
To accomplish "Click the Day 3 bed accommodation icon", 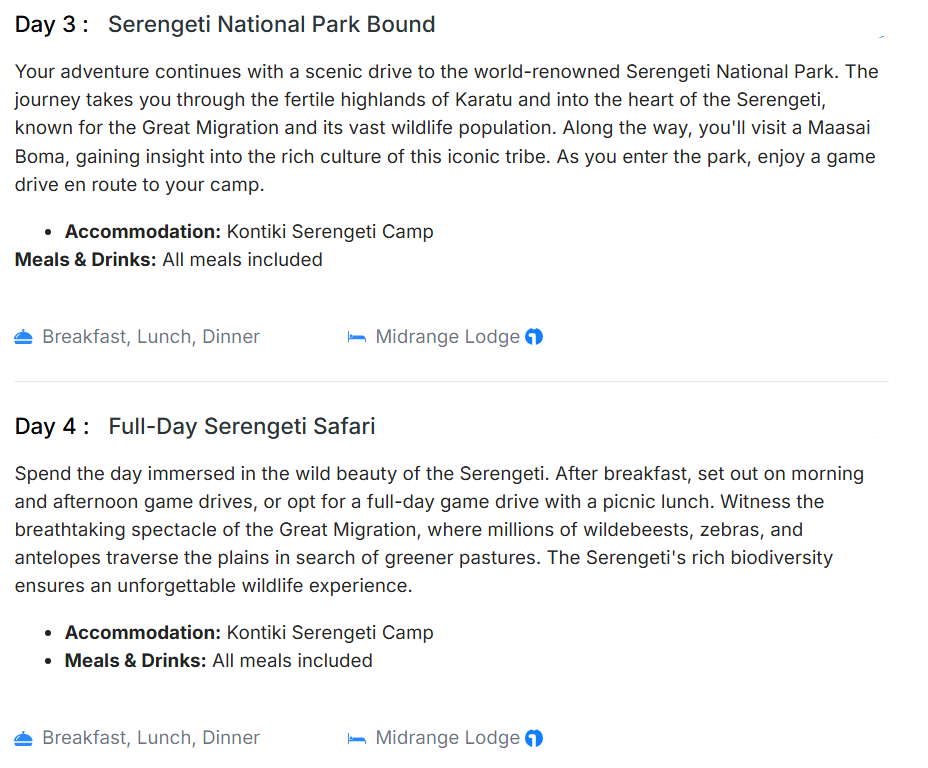I will pyautogui.click(x=356, y=337).
